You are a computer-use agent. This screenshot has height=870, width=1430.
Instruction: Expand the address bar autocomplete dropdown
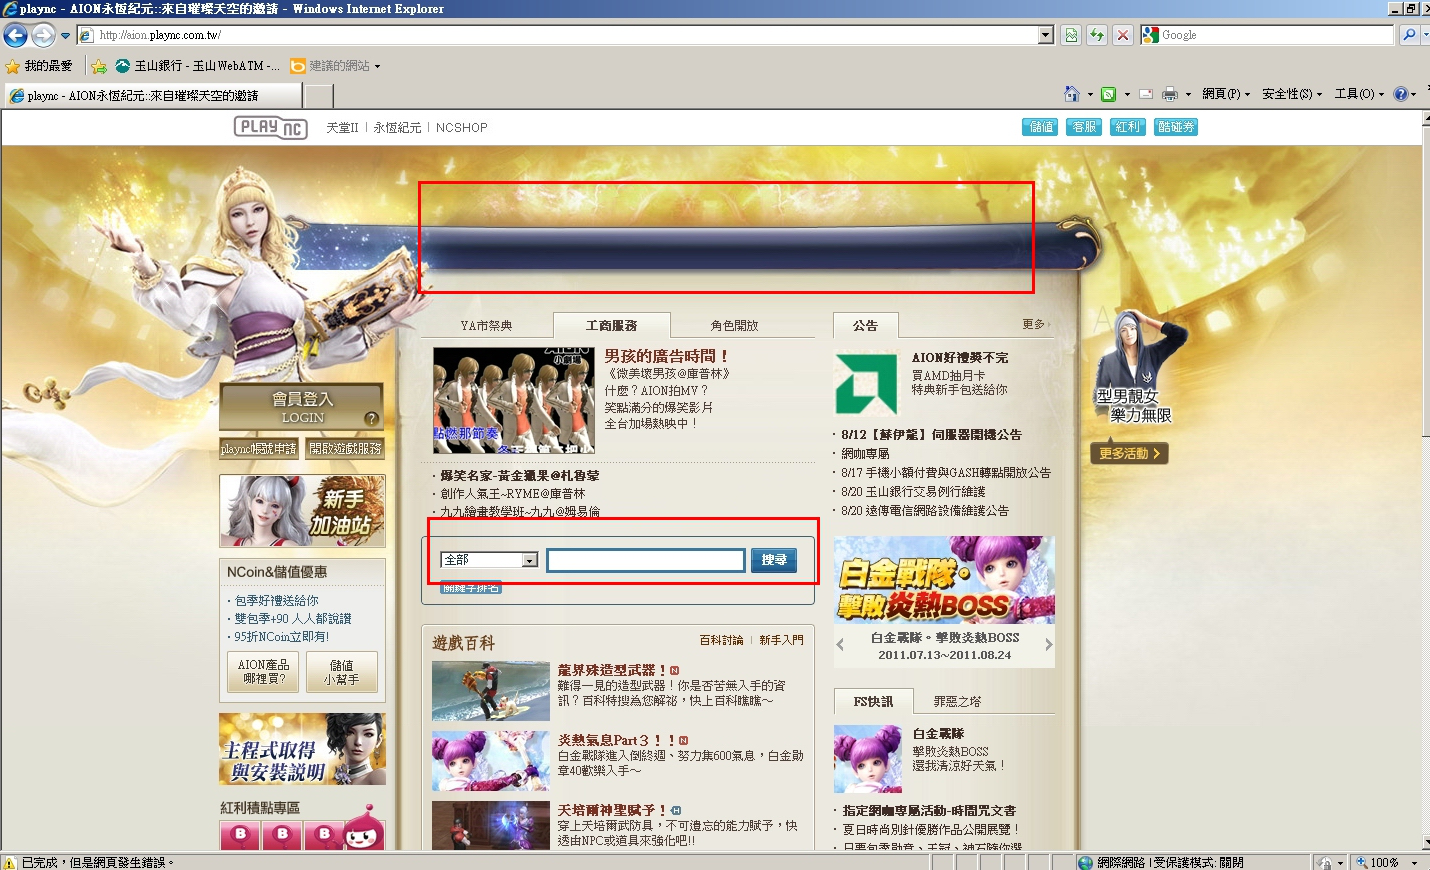1046,35
